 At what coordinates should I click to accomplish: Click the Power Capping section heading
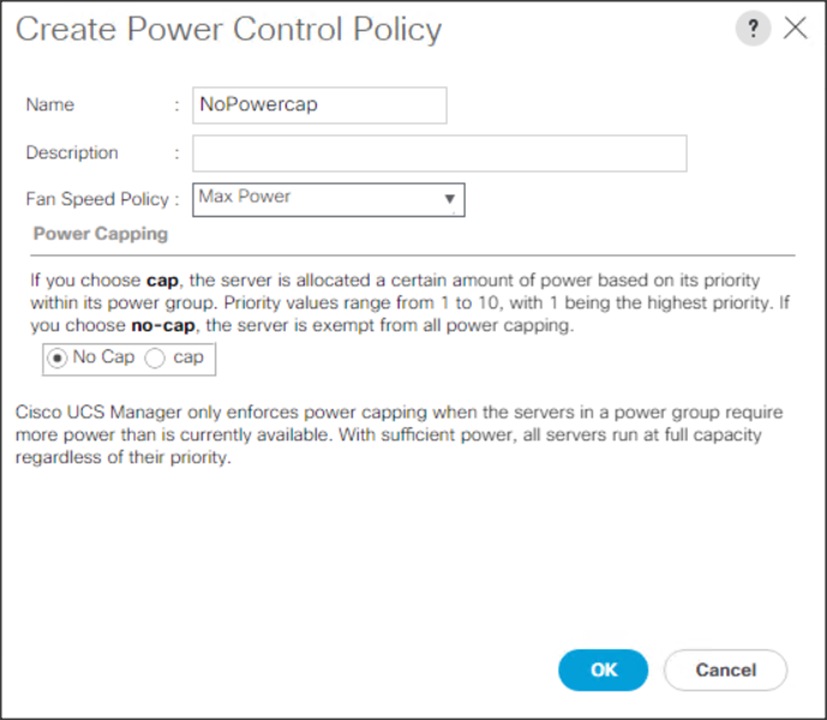click(101, 234)
